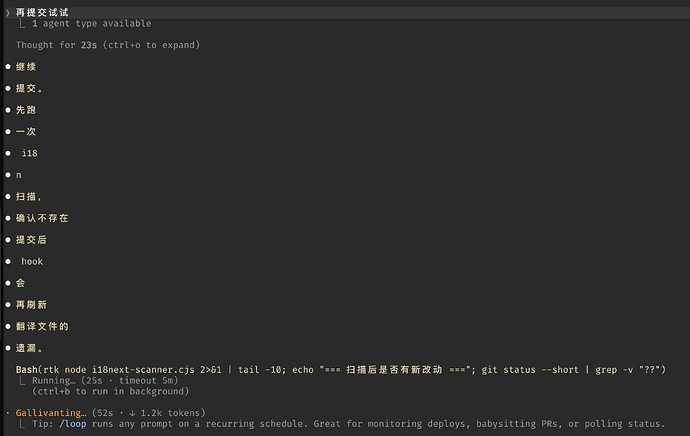Click the 遗漏。 line
Image resolution: width=690 pixels, height=436 pixels.
click(x=29, y=348)
